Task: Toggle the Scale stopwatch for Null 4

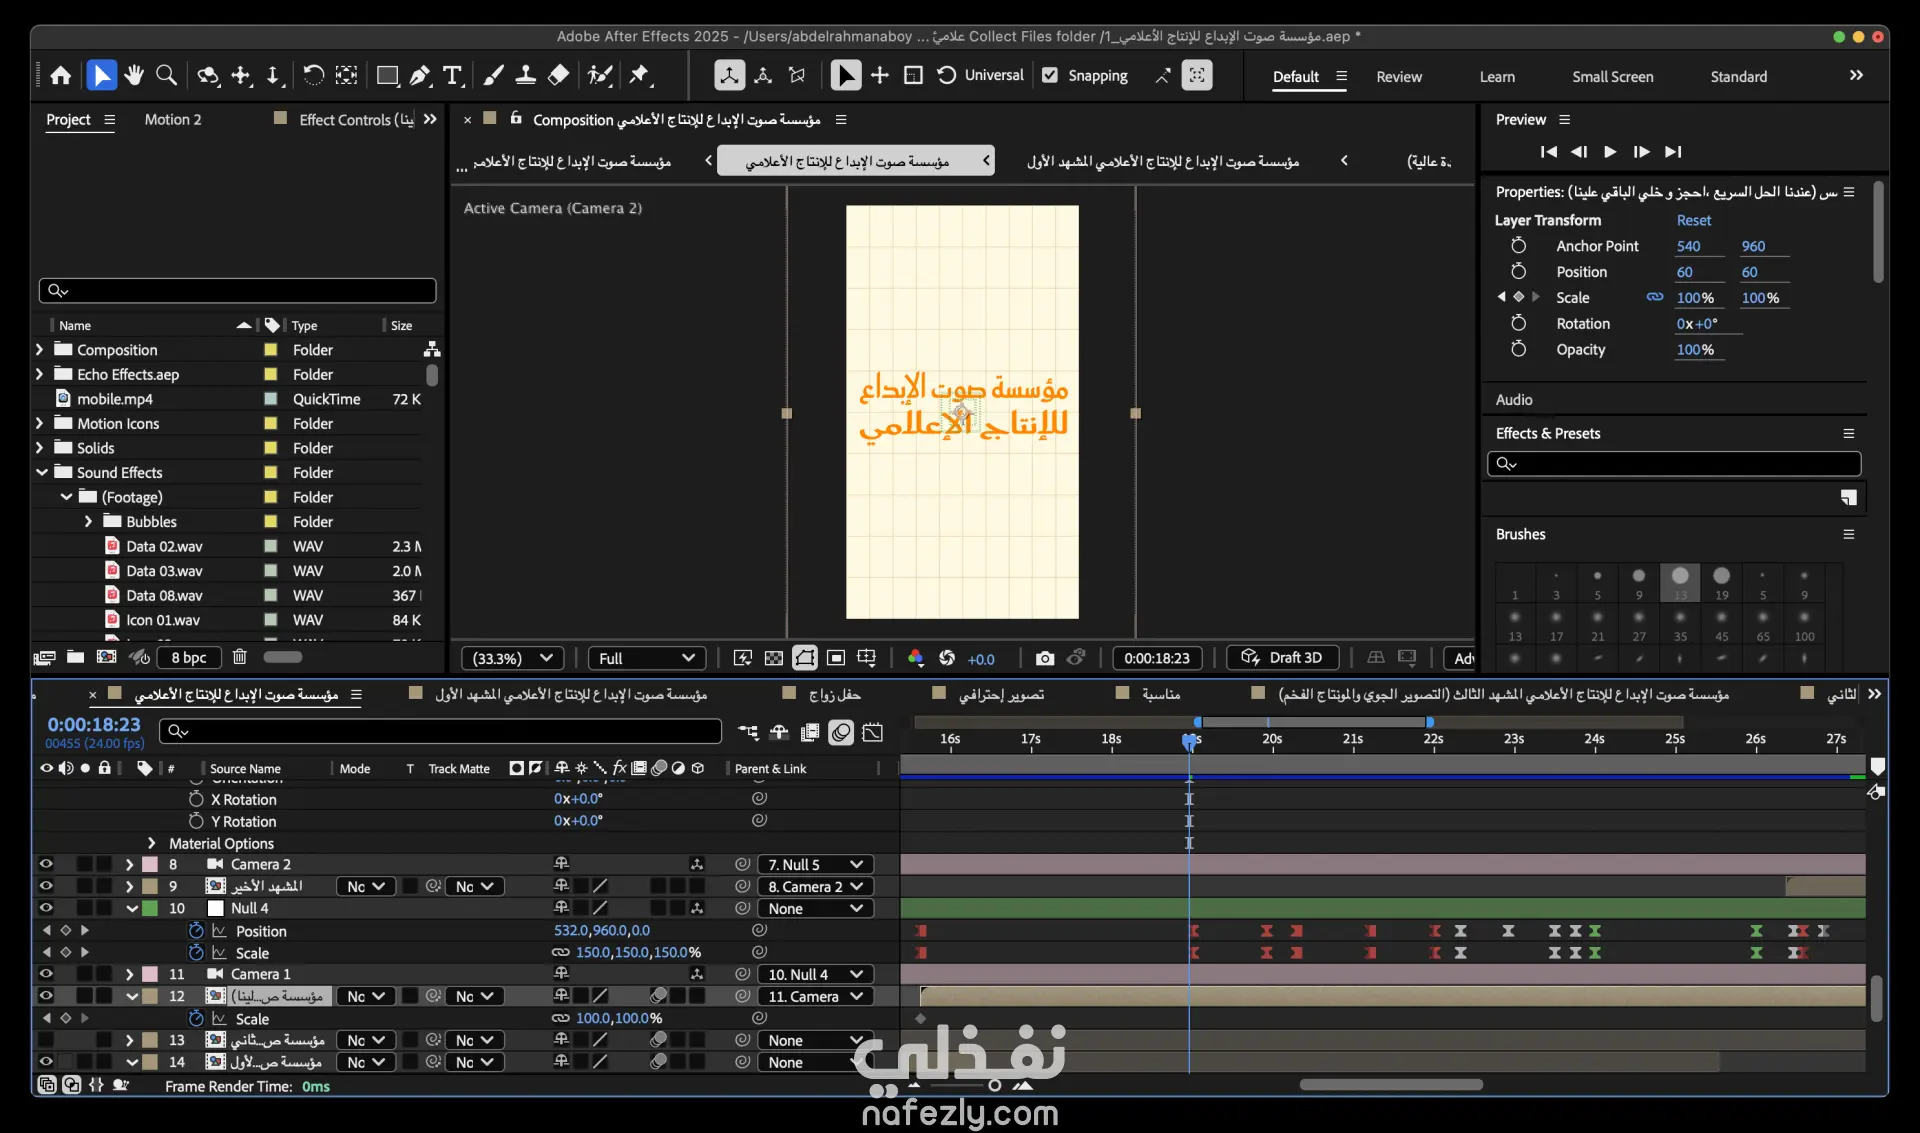Action: pos(196,952)
